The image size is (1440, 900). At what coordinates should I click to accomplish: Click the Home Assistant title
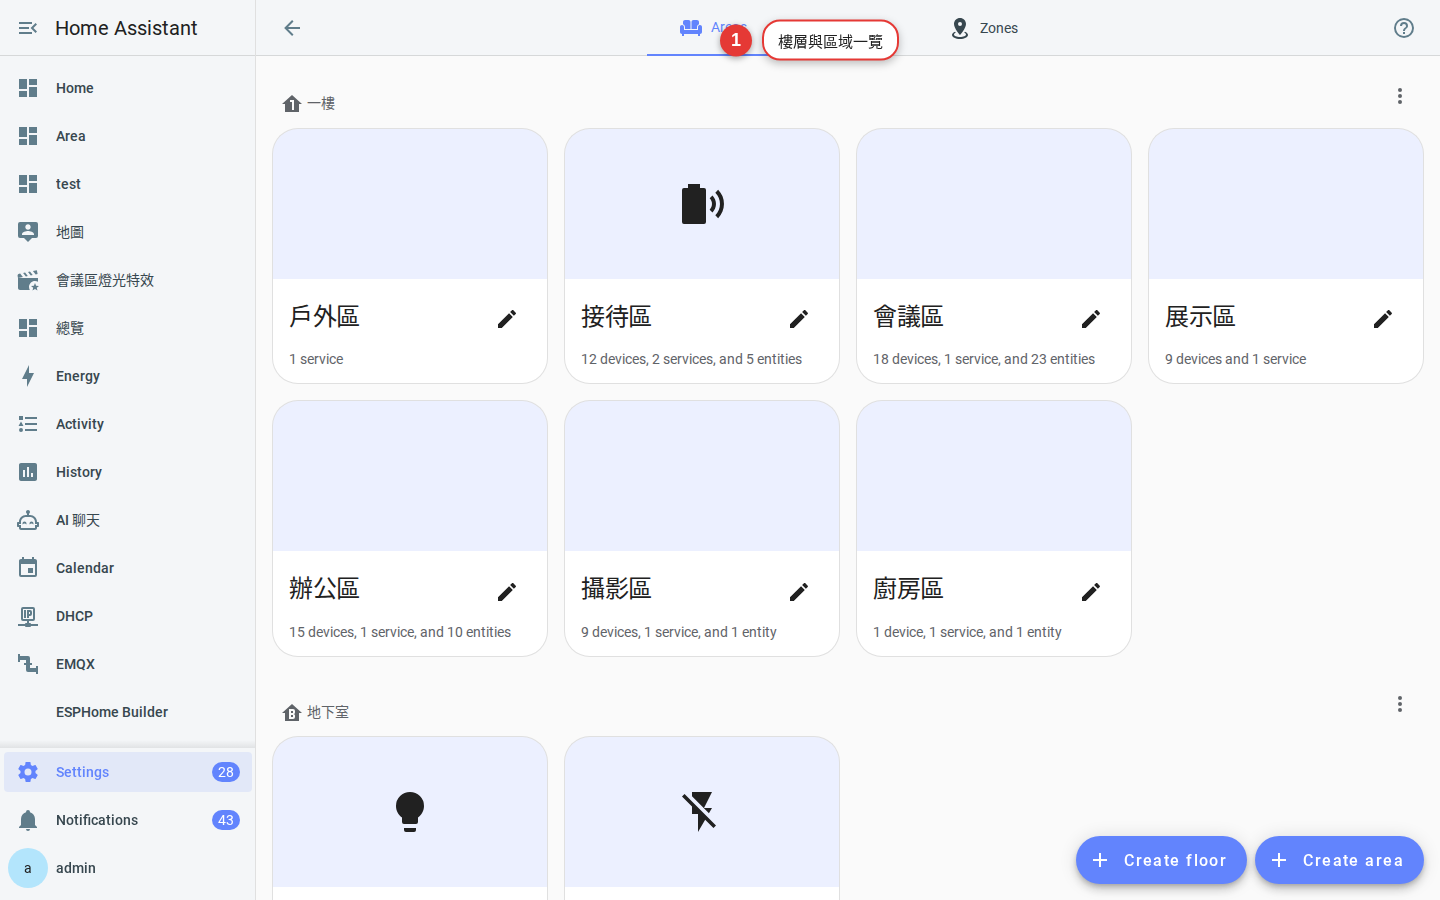(126, 28)
